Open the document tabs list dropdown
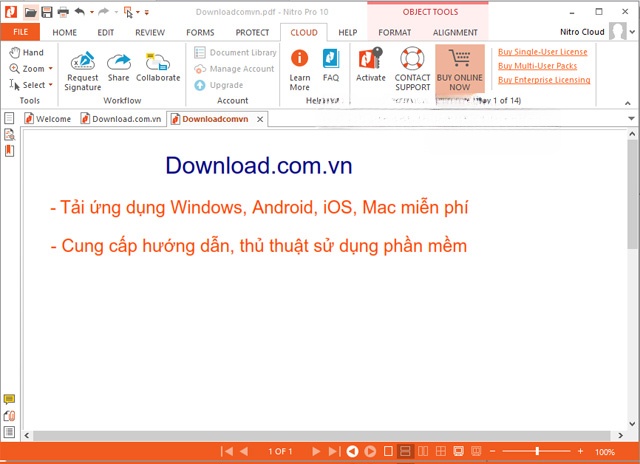 (x=631, y=119)
